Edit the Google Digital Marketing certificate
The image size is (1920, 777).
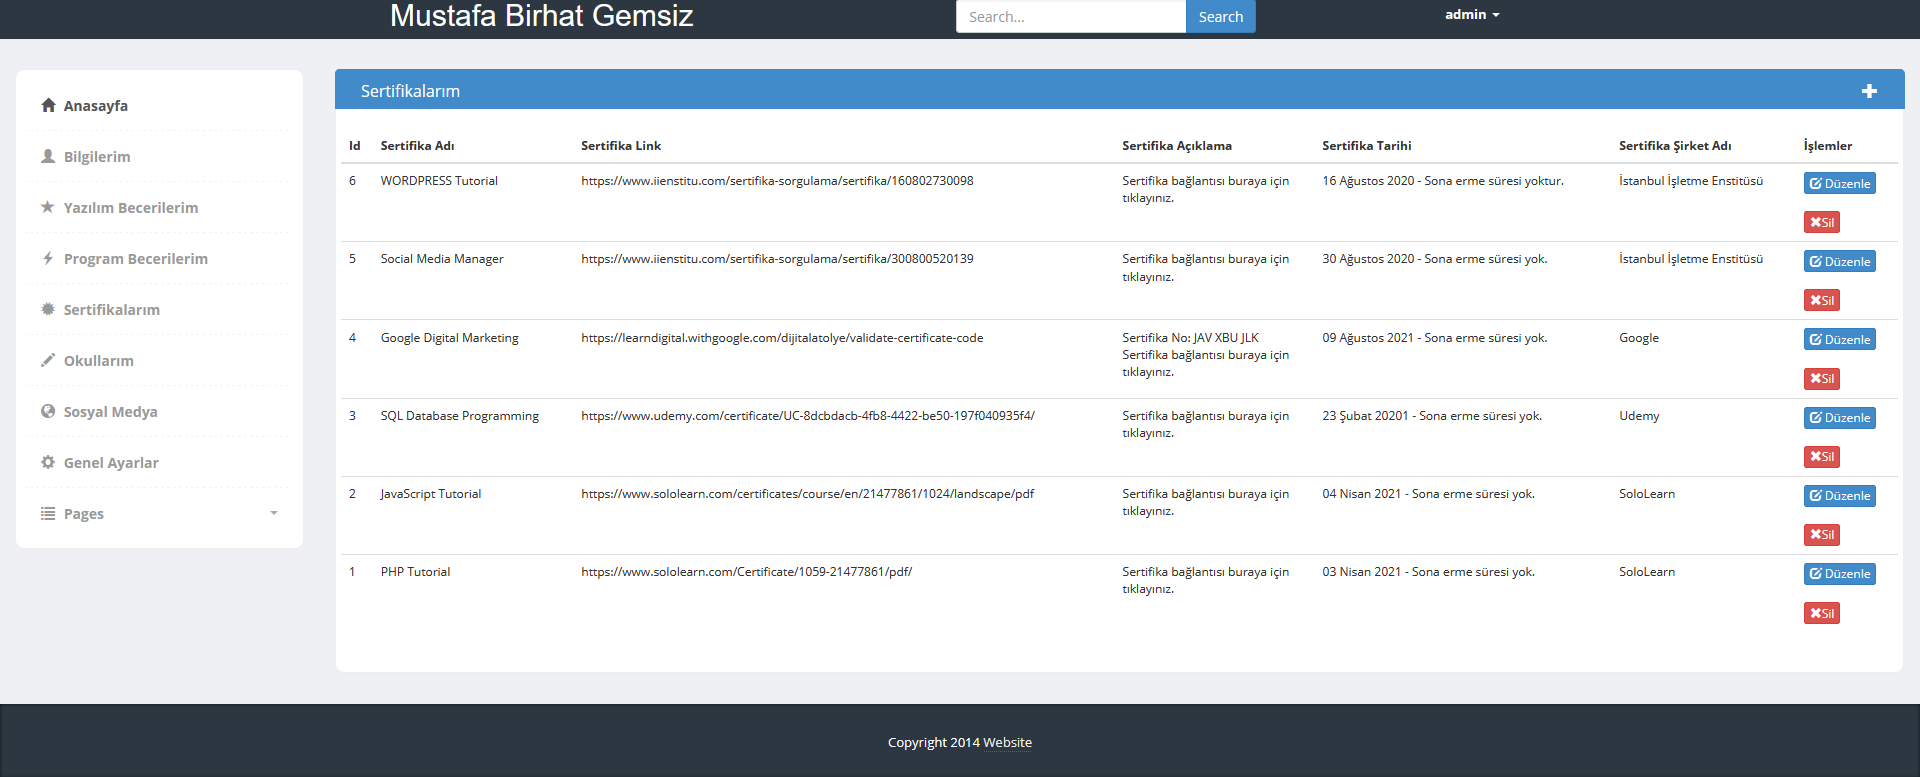click(x=1839, y=339)
